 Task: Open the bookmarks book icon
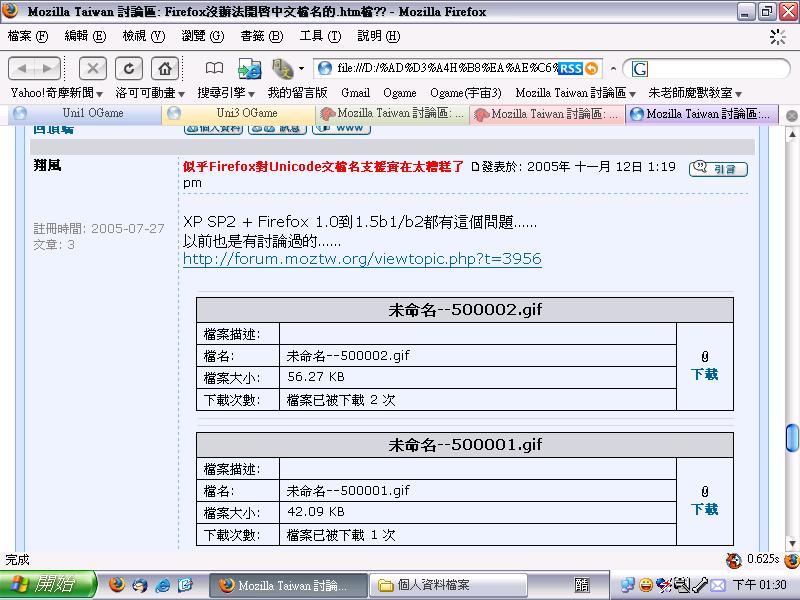tap(214, 68)
